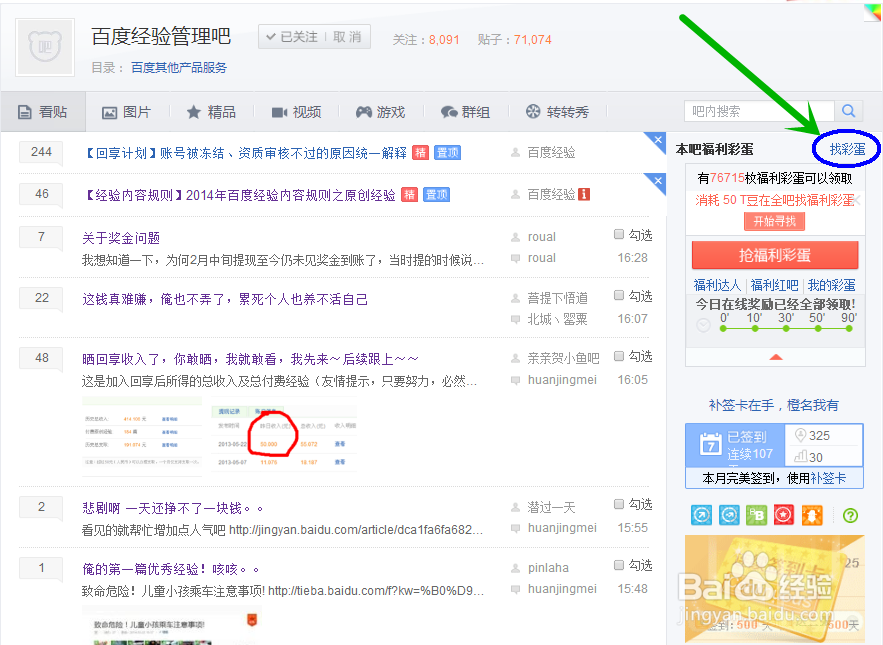
Task: Click 已关注 follow status button
Action: tap(292, 37)
